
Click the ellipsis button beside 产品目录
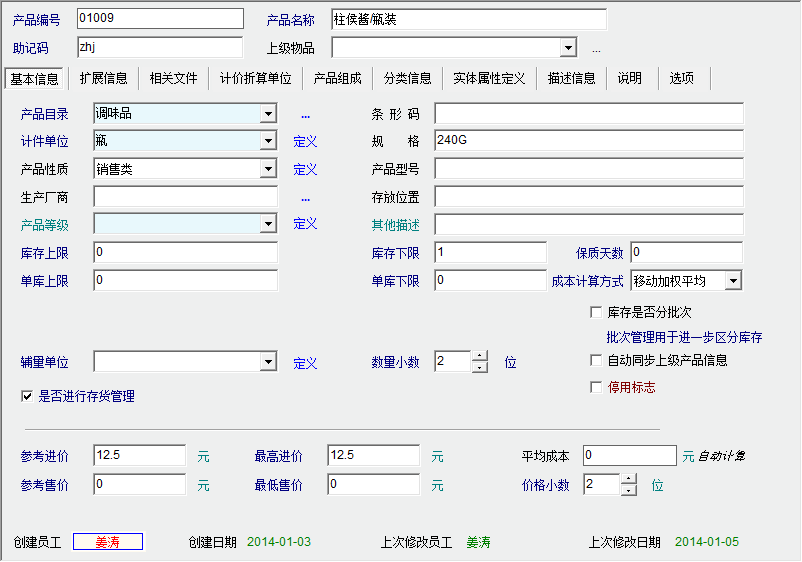pyautogui.click(x=305, y=114)
